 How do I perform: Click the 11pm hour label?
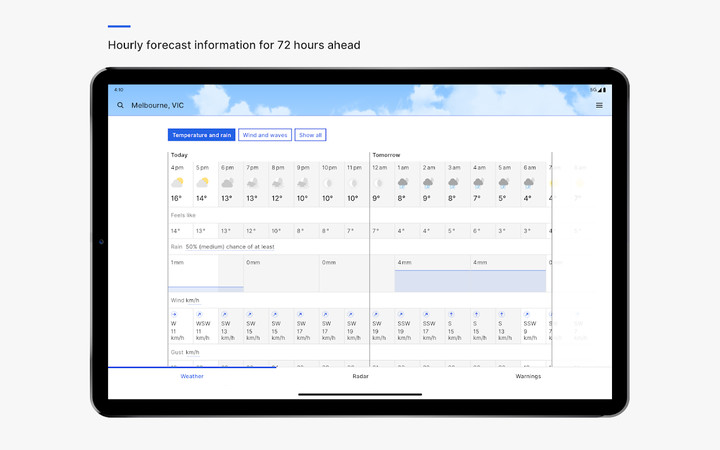click(354, 168)
